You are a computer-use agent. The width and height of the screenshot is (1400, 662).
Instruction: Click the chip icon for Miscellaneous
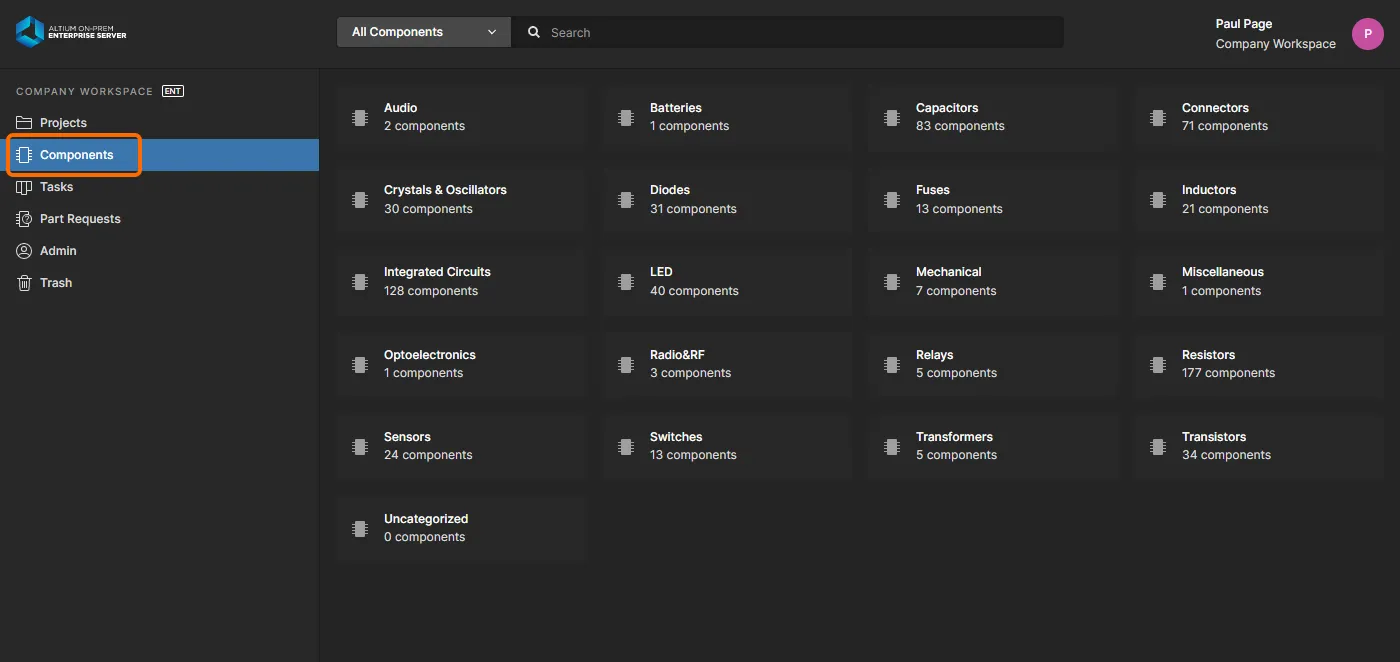click(1158, 282)
